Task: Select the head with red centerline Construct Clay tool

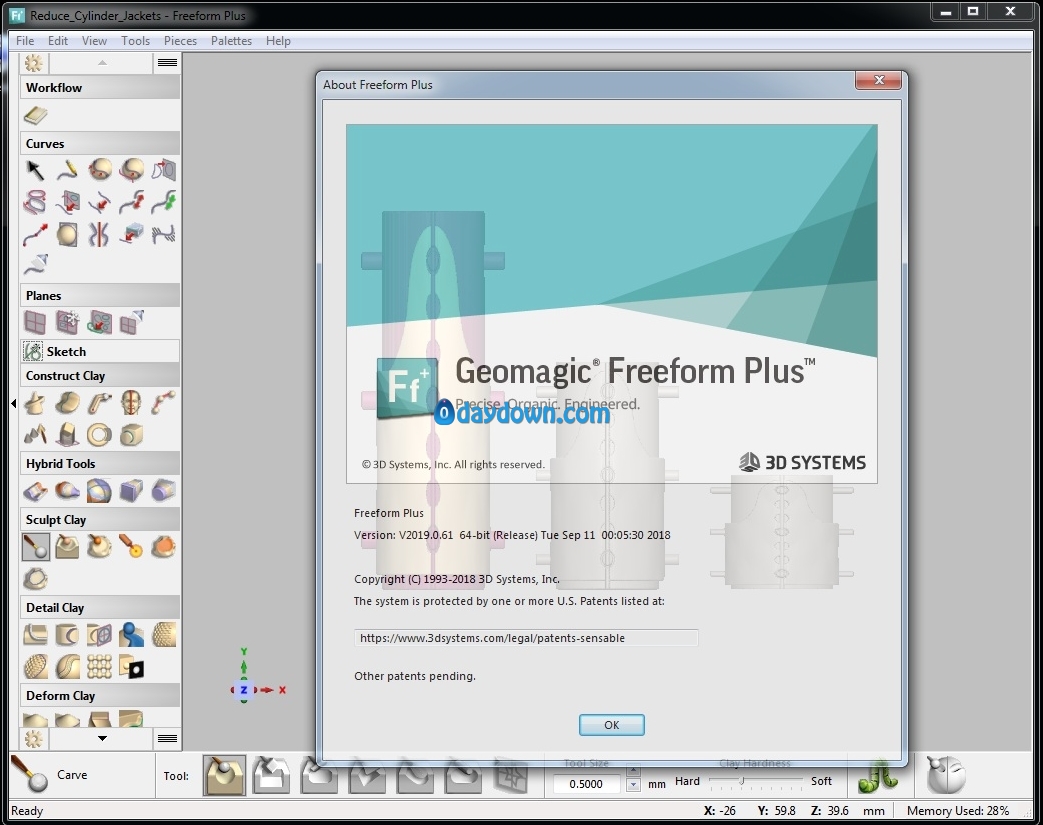Action: click(132, 403)
